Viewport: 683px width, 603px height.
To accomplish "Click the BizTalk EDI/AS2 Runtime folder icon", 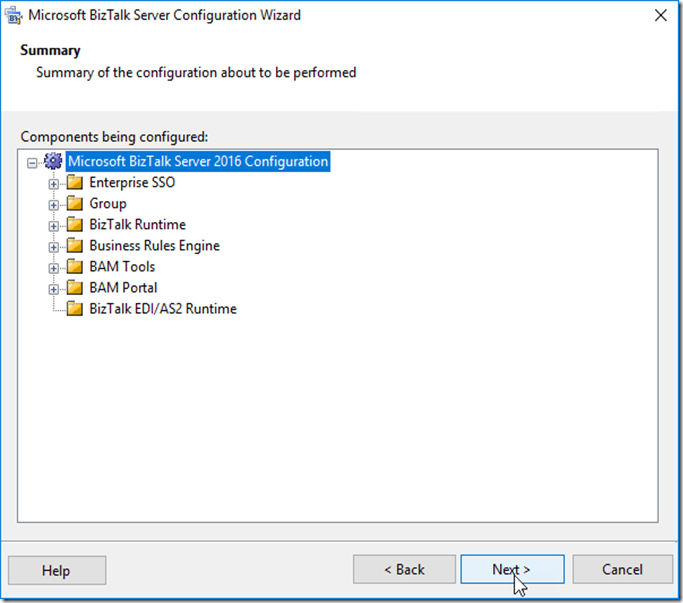I will 74,308.
